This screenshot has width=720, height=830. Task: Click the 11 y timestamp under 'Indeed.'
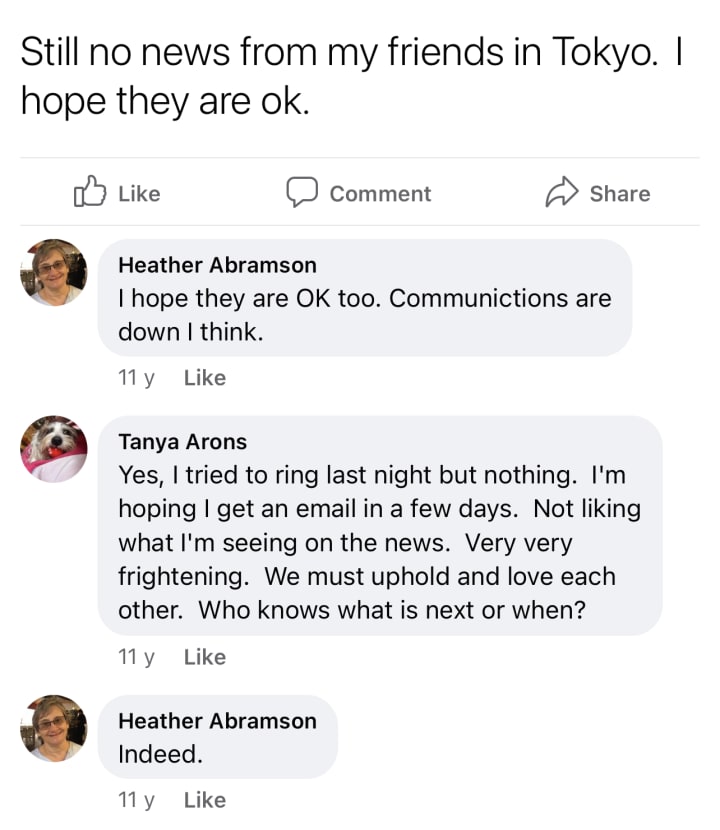pyautogui.click(x=137, y=800)
